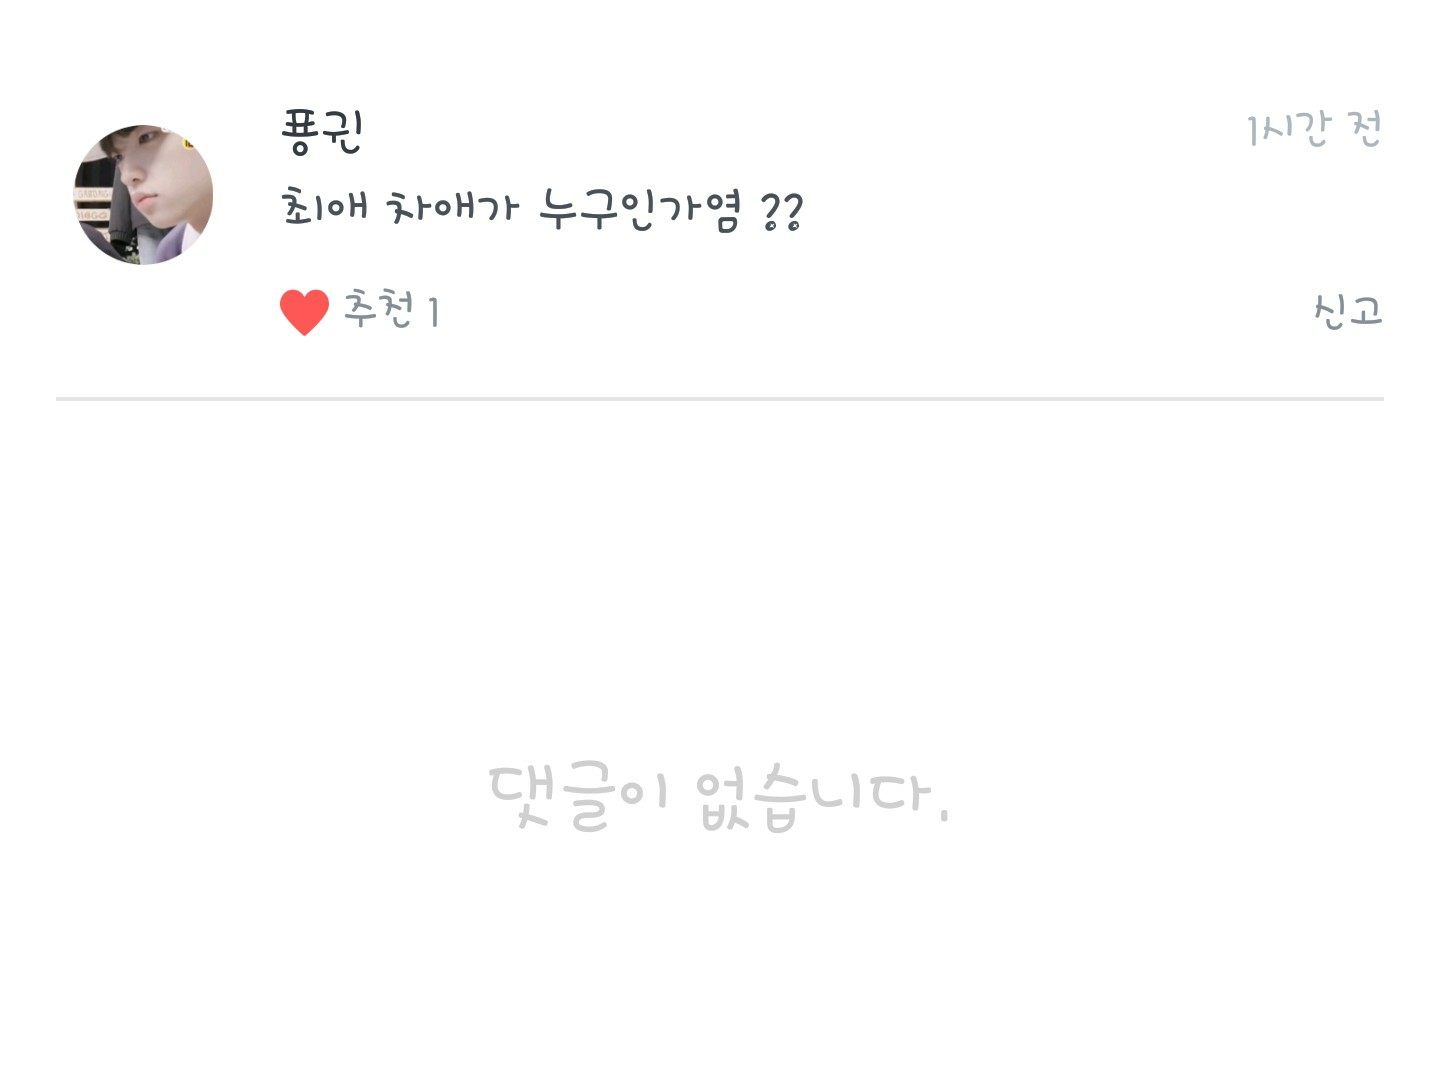
Task: Select the username 퐁귄
Action: 322,132
